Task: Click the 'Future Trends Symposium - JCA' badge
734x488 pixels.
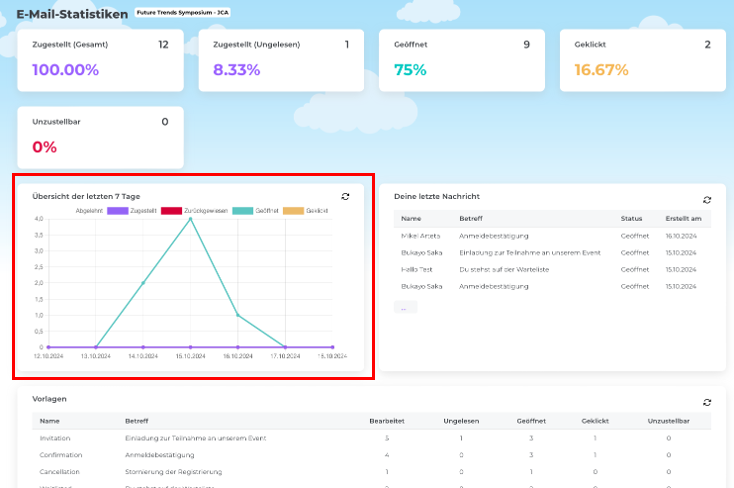Action: 183,13
